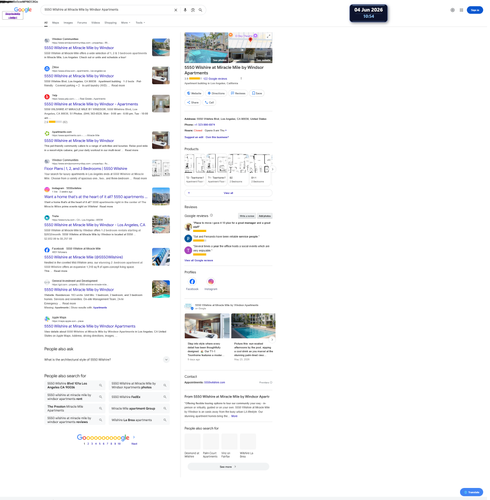Expand 'What is the architectural style' question
Viewport: 490px width, 500px height.
[x=166, y=359]
